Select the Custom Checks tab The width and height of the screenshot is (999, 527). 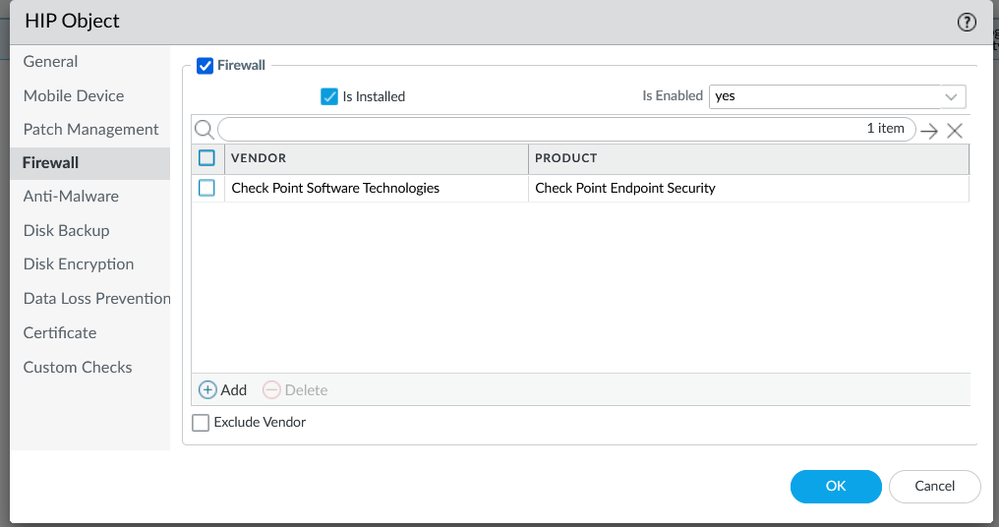point(78,368)
